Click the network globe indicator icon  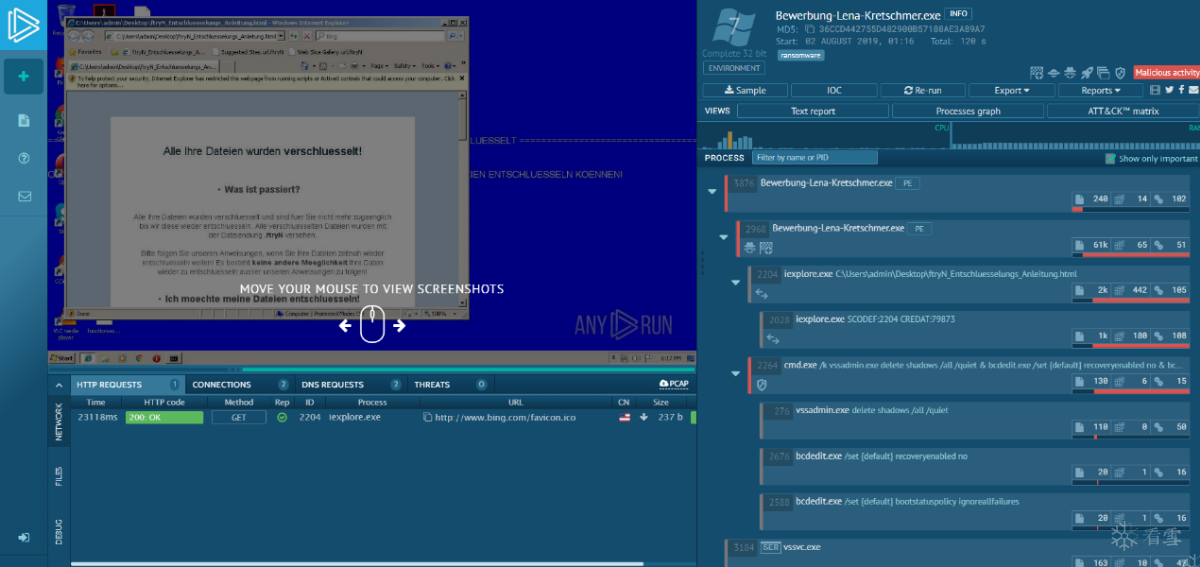tap(1053, 72)
